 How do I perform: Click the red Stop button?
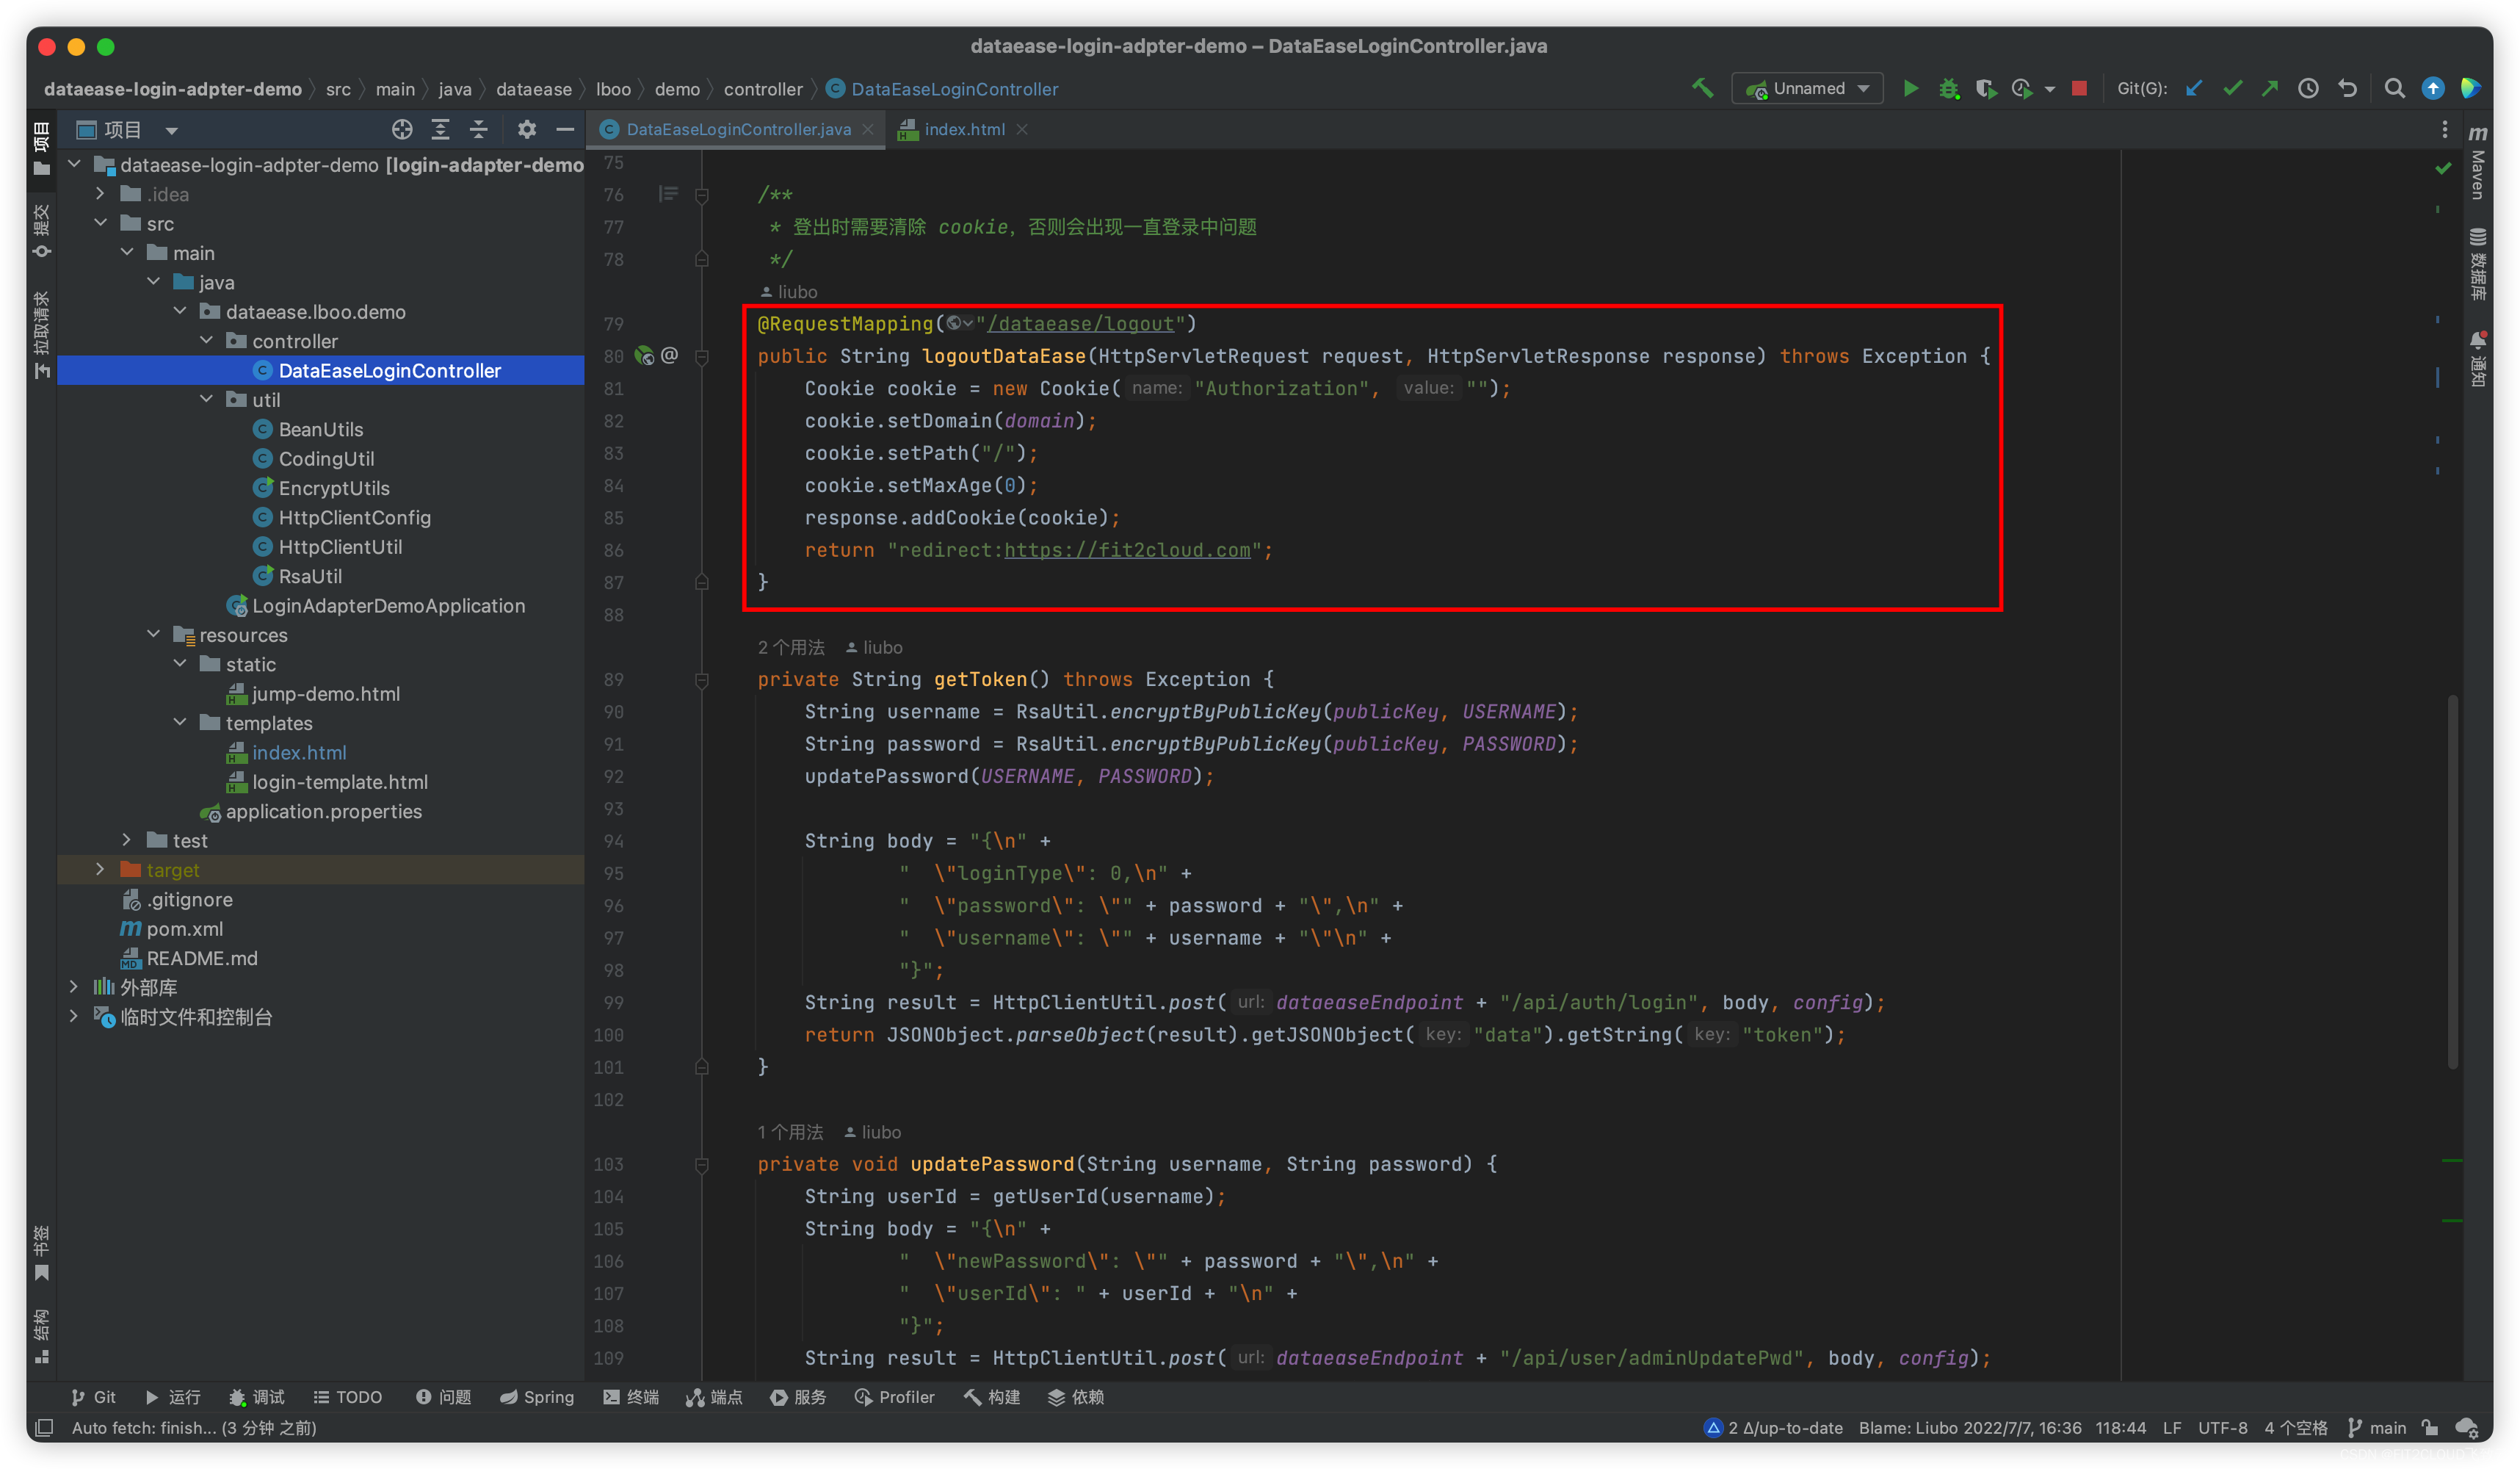click(2080, 89)
